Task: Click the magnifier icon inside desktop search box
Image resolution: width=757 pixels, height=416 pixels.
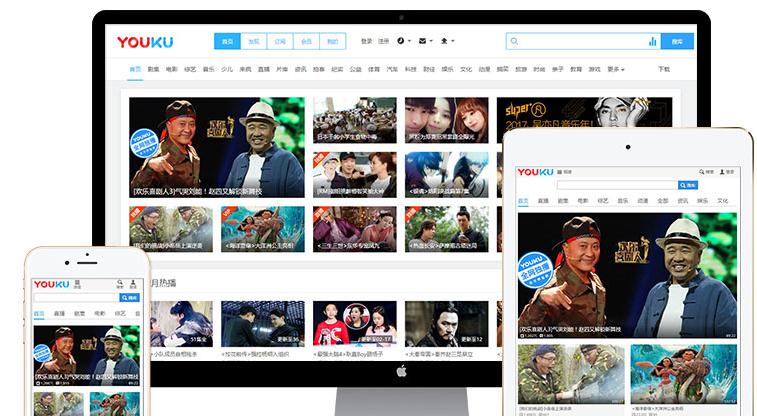Action: [x=514, y=42]
